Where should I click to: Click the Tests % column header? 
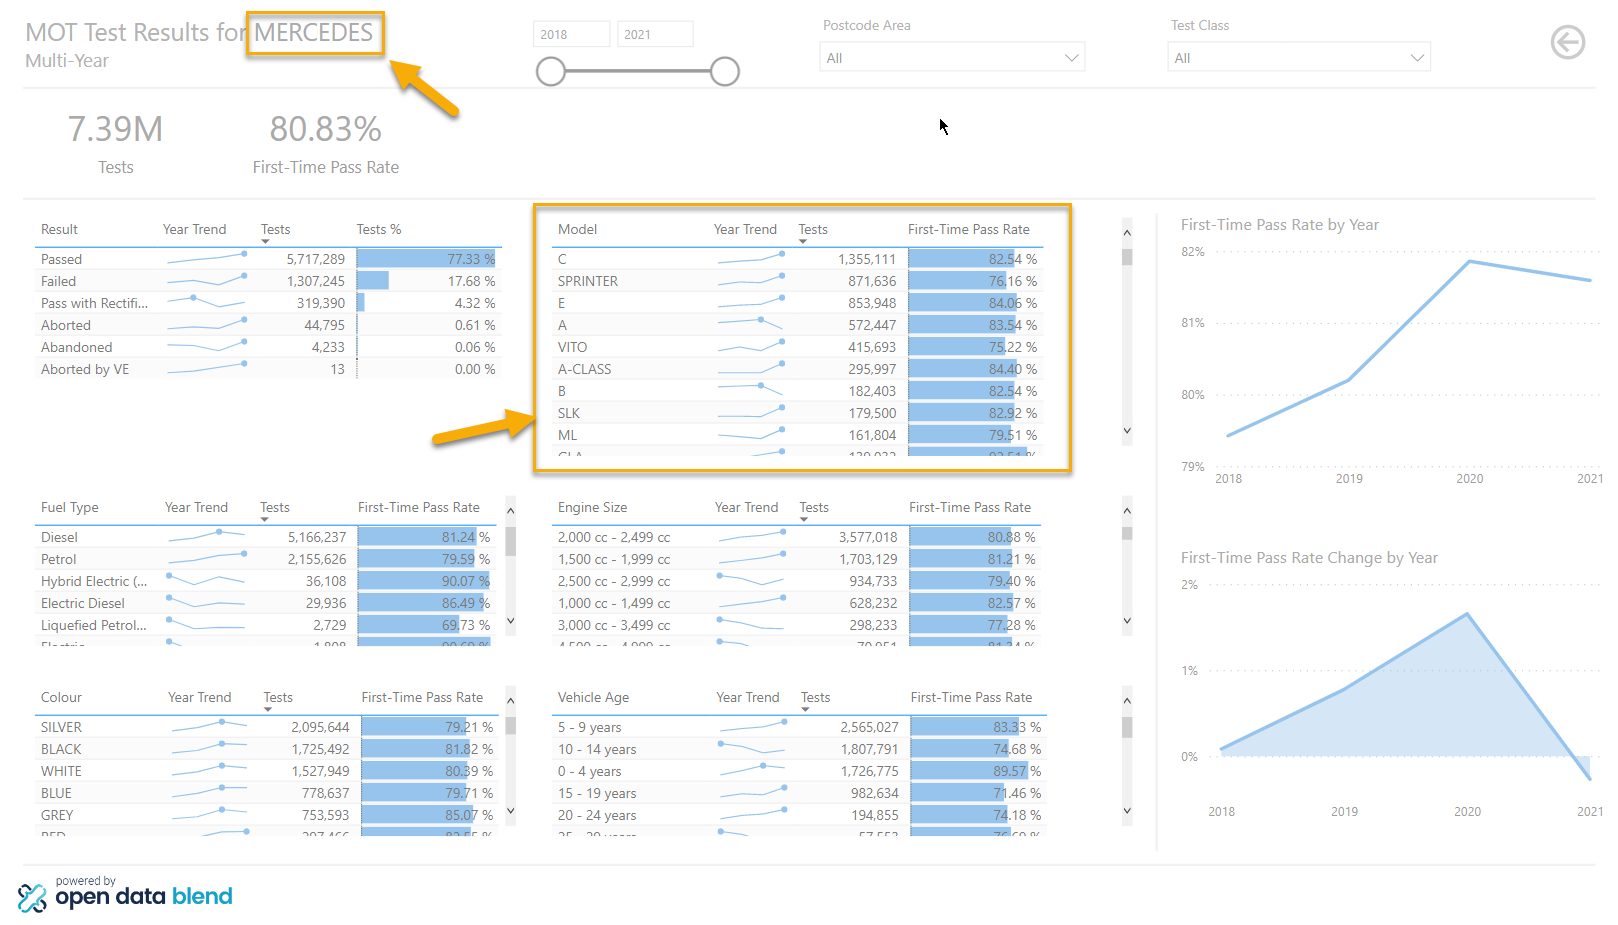pos(379,229)
